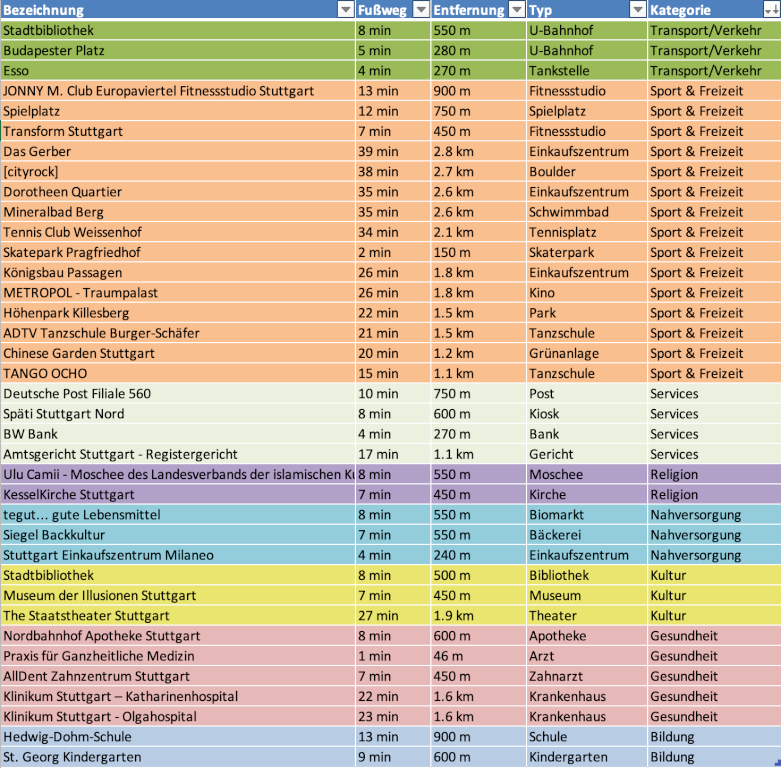Select the Tennis Club Weissenhof cell
The image size is (781, 768).
[178, 232]
